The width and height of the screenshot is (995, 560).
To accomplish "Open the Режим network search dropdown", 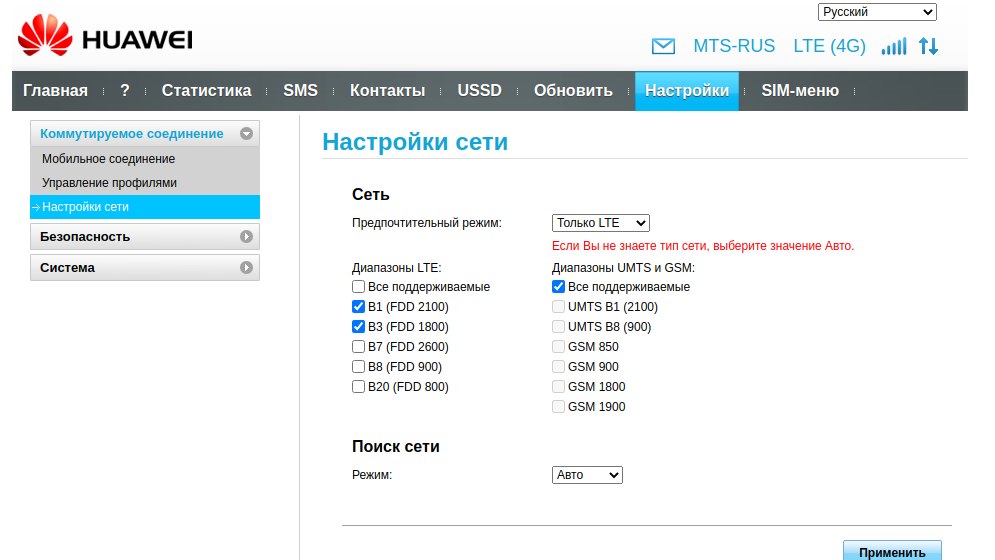I will pos(587,475).
